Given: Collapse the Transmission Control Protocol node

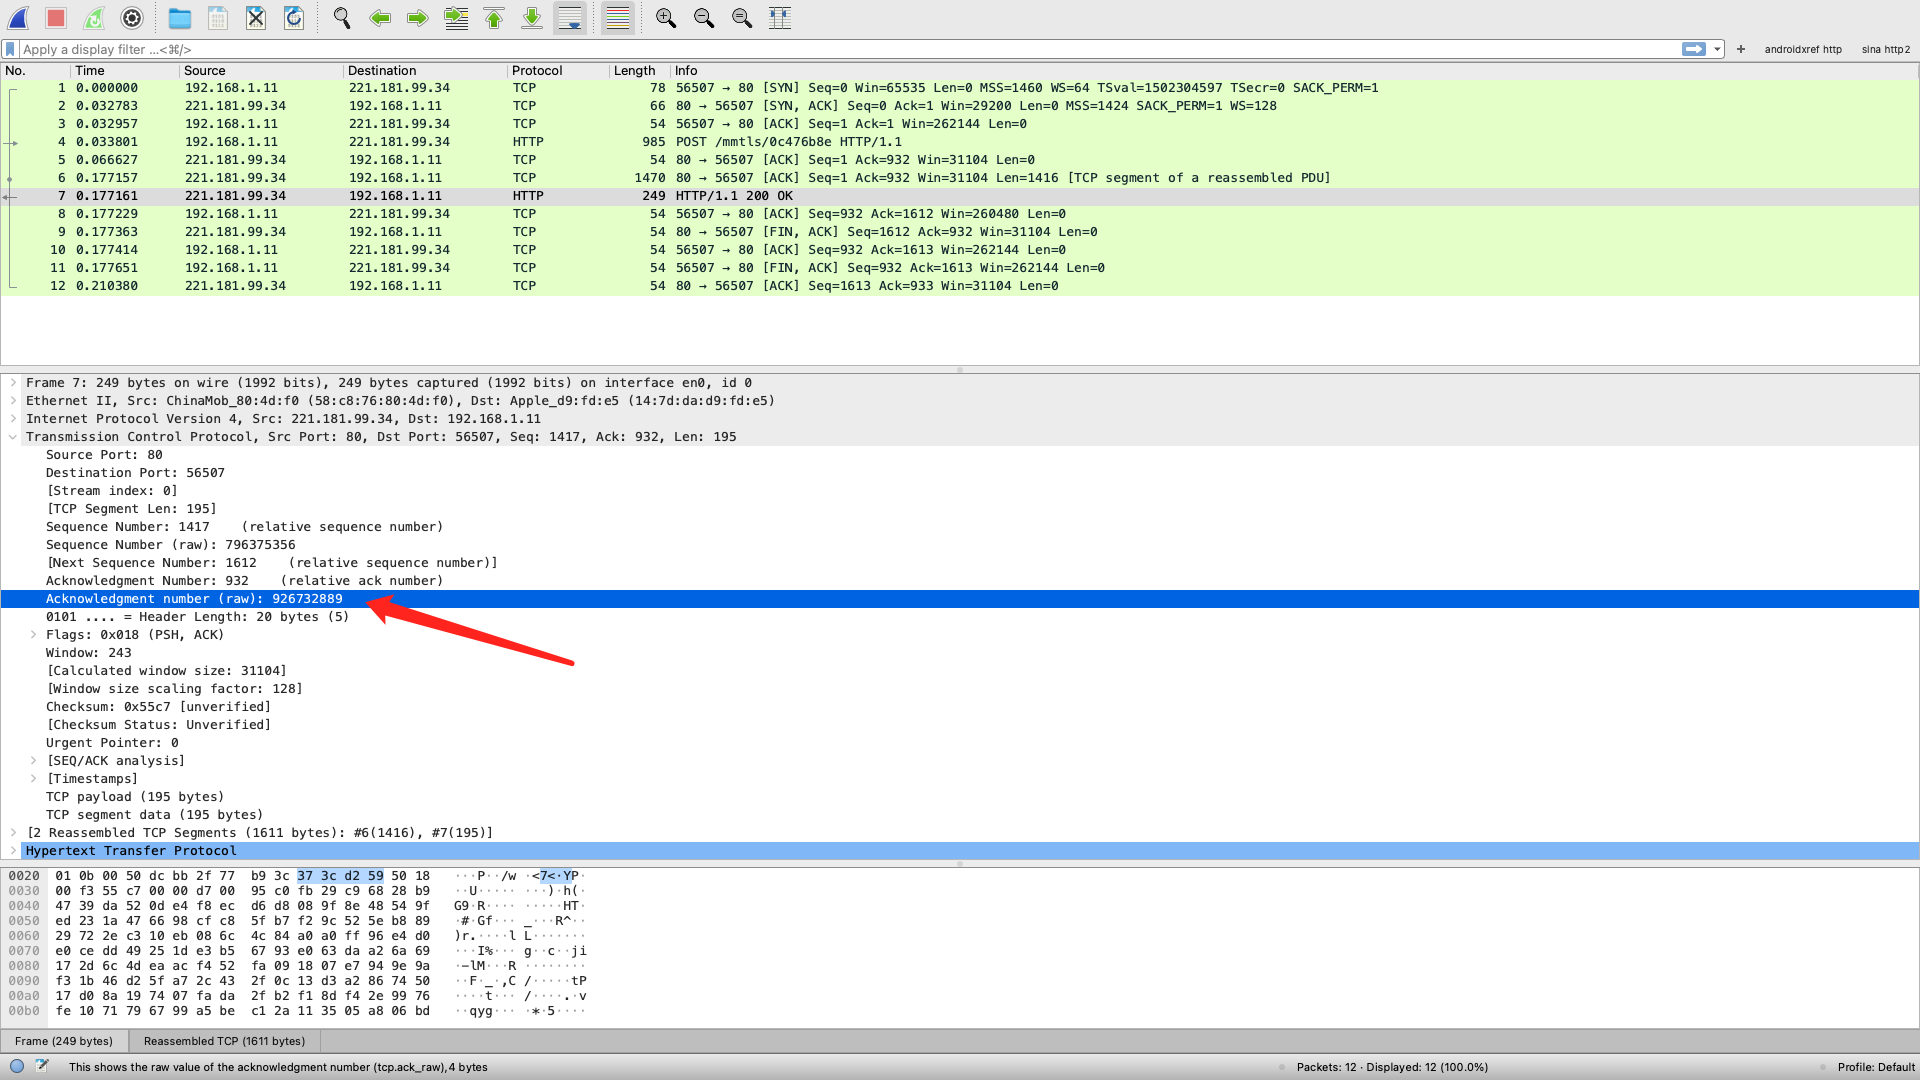Looking at the screenshot, I should pyautogui.click(x=13, y=437).
